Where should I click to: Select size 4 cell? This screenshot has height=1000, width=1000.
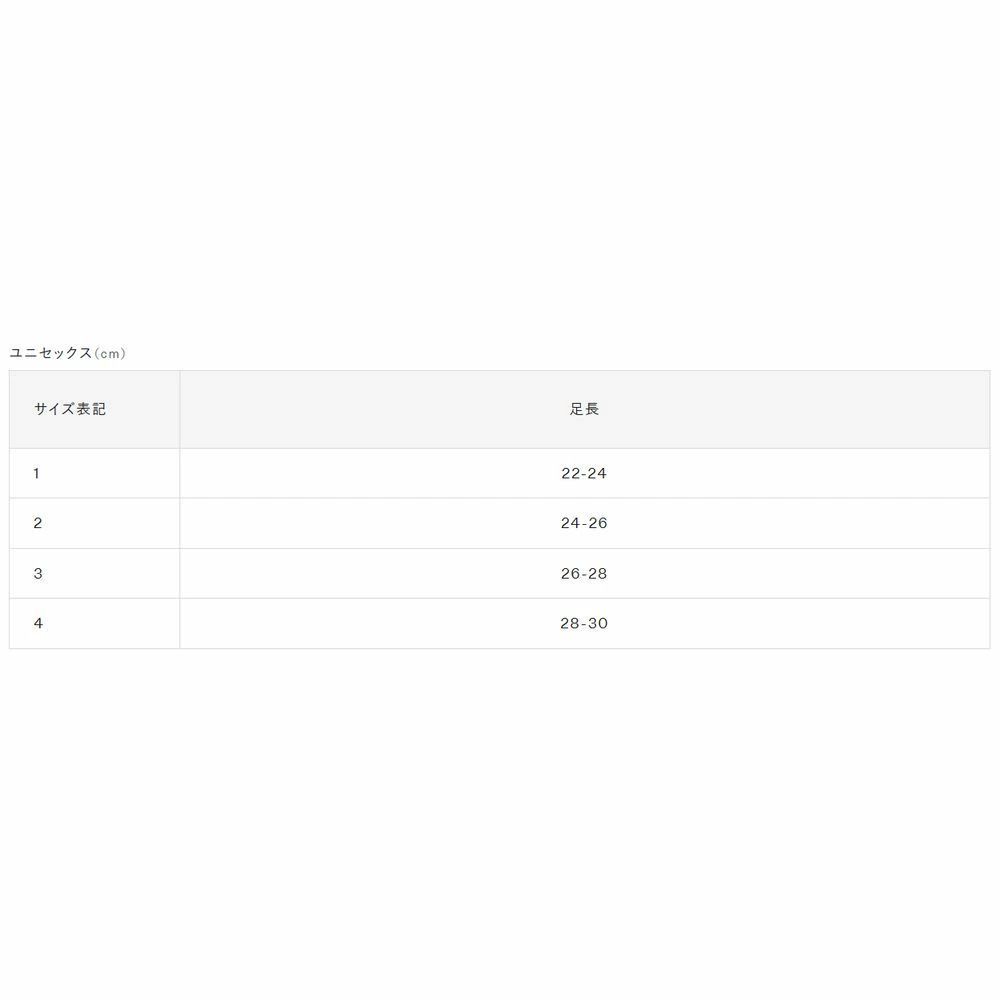(x=38, y=623)
